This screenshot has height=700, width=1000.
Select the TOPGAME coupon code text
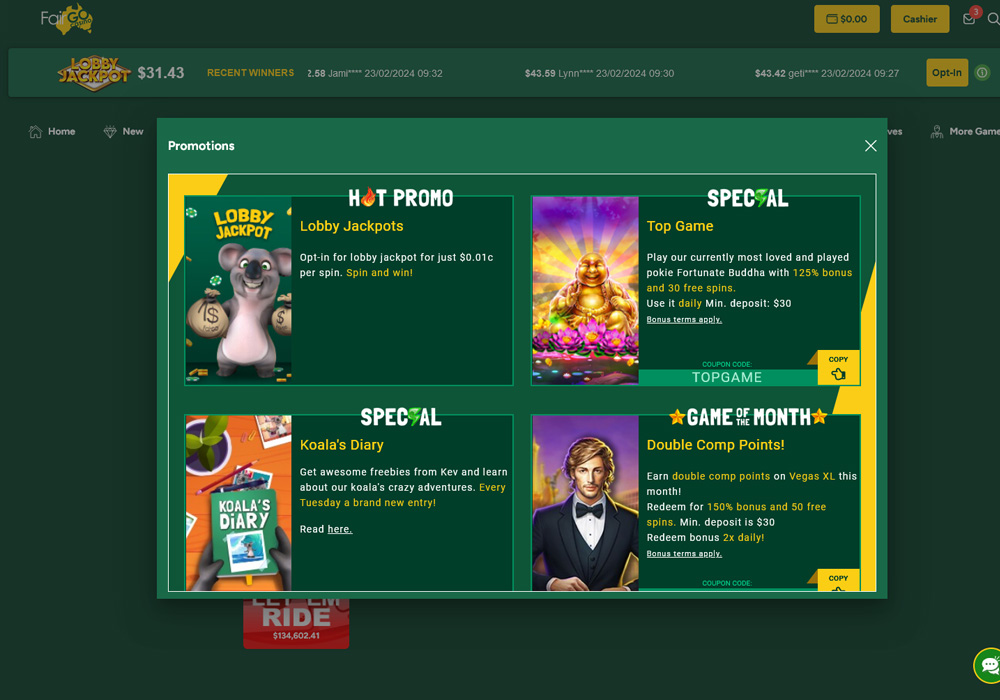click(x=727, y=377)
